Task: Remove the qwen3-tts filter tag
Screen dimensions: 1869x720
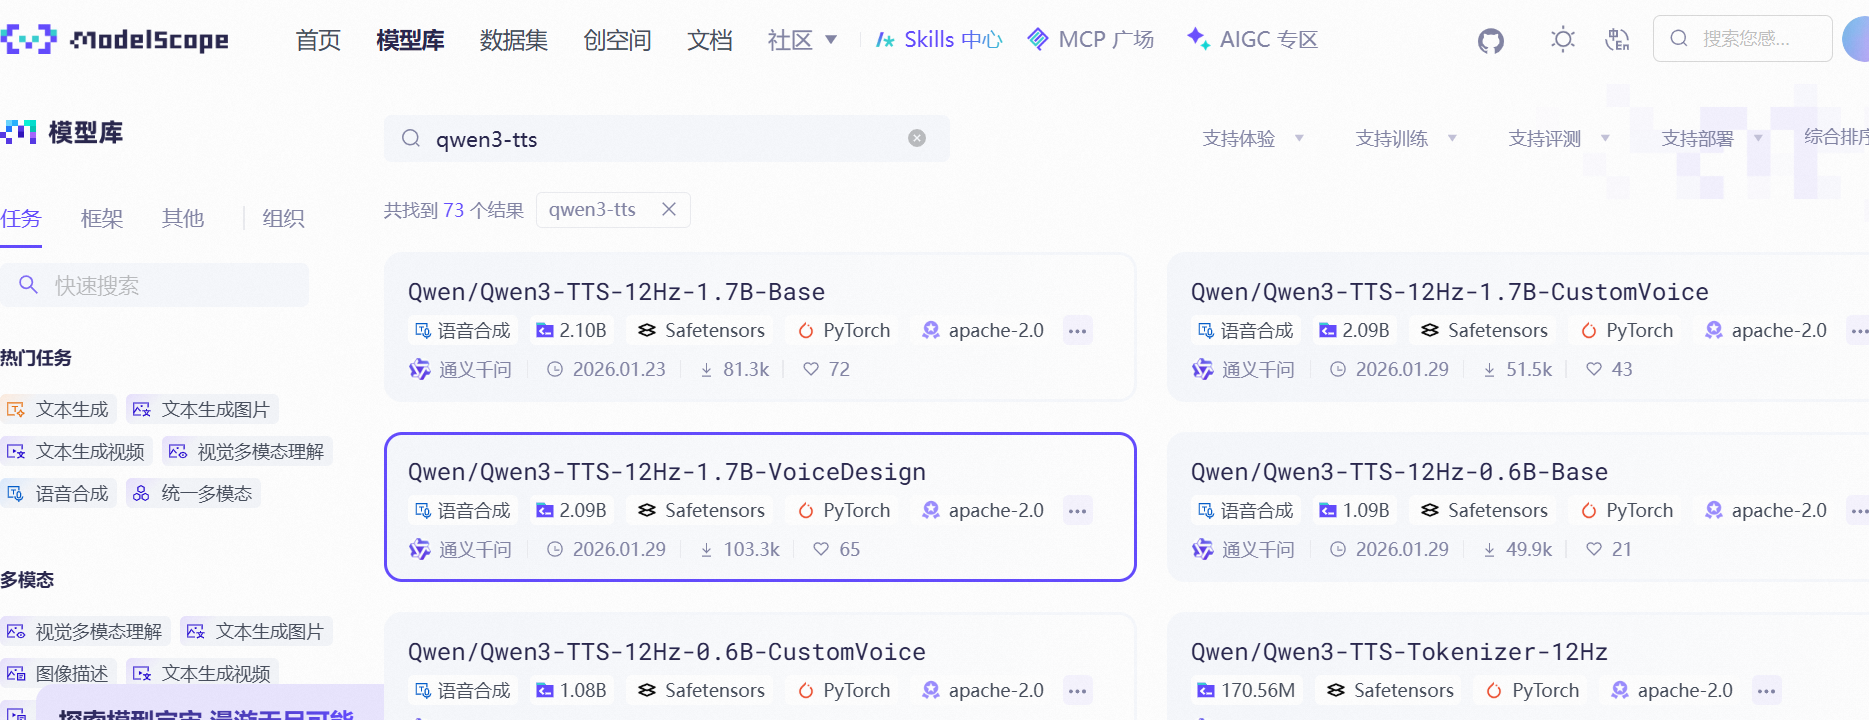Action: tap(669, 209)
